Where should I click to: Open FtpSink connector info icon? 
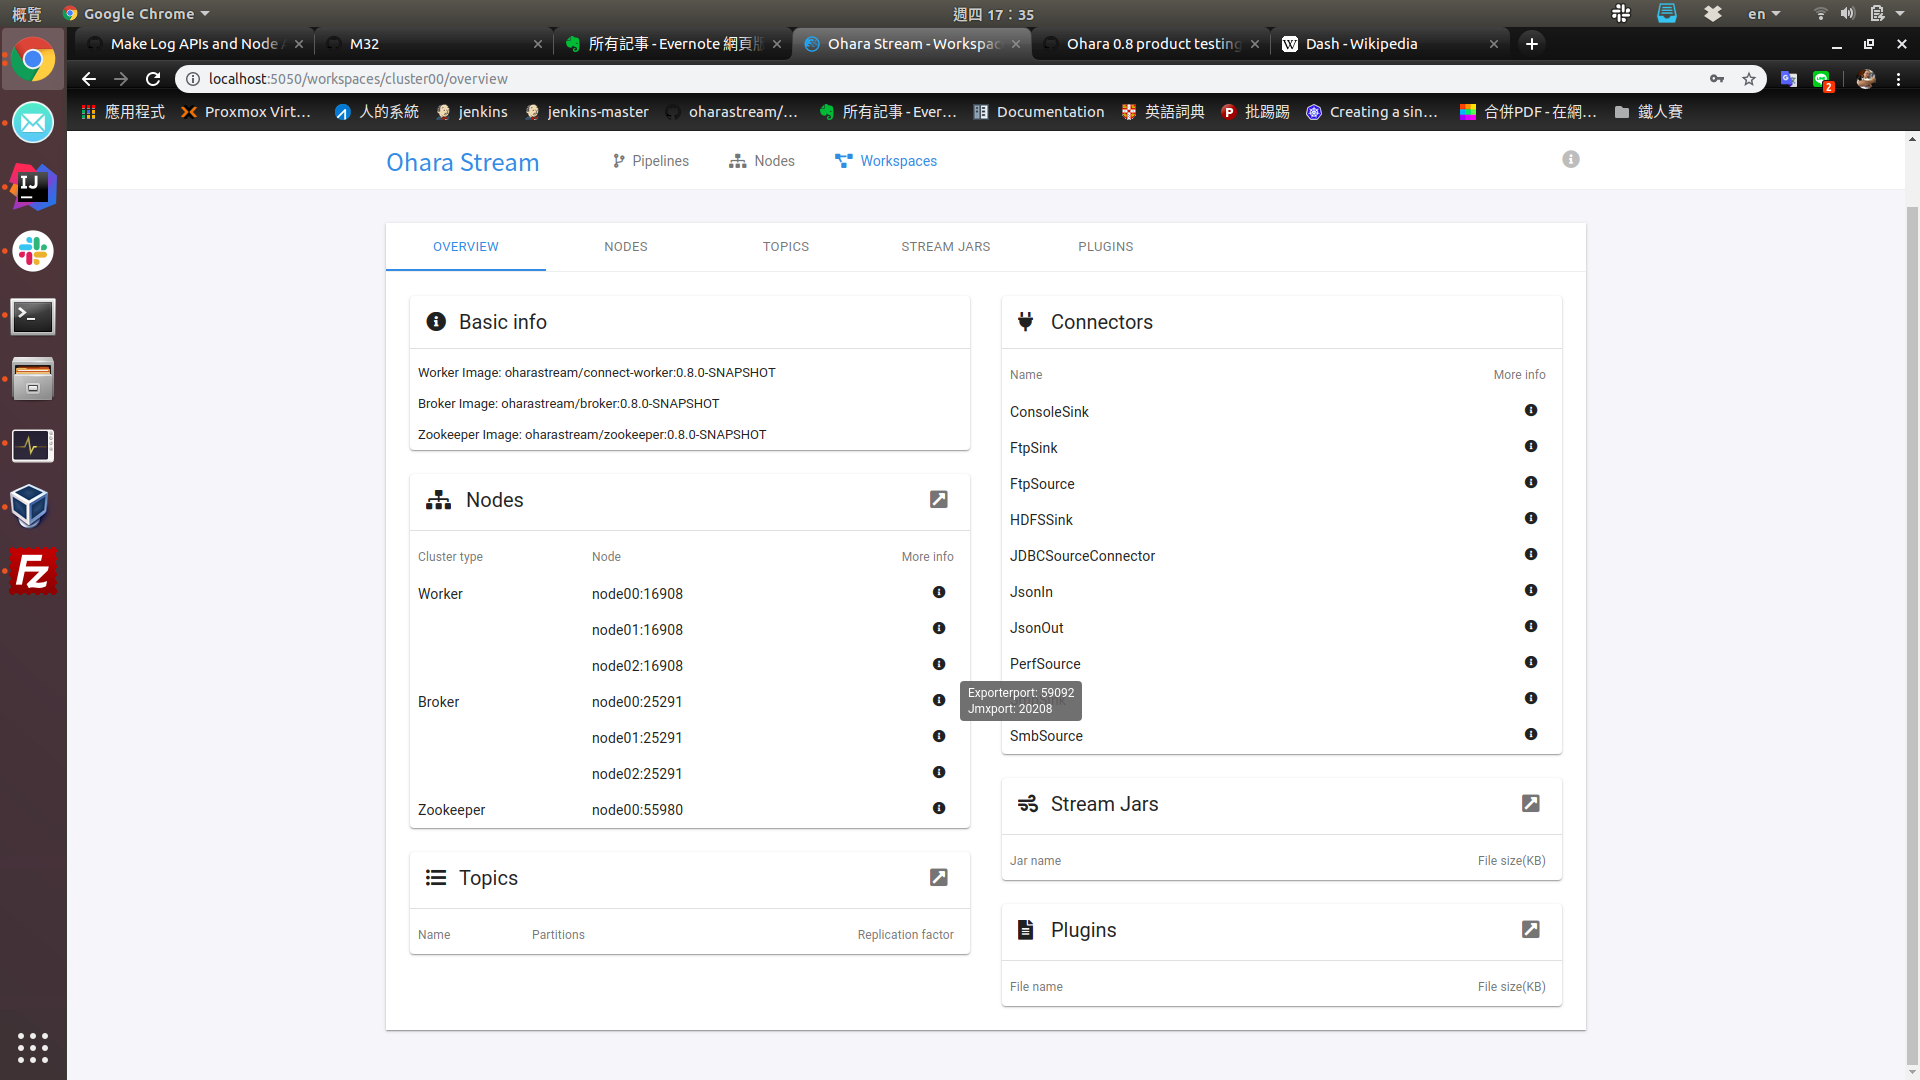pos(1531,447)
